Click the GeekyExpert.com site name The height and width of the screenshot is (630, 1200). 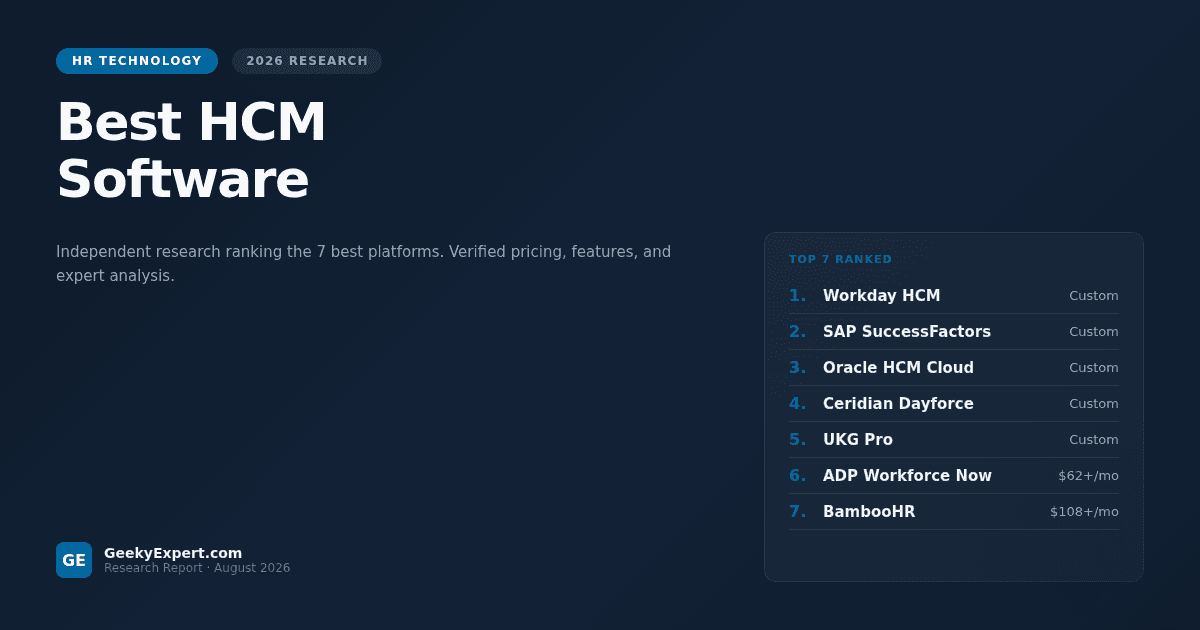point(173,553)
